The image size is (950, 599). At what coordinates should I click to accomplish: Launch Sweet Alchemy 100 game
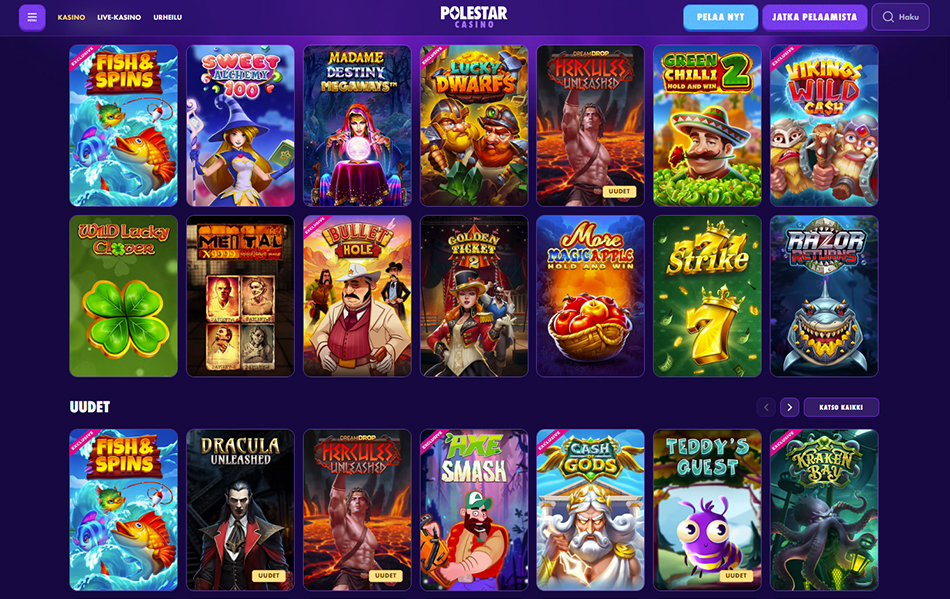click(241, 126)
